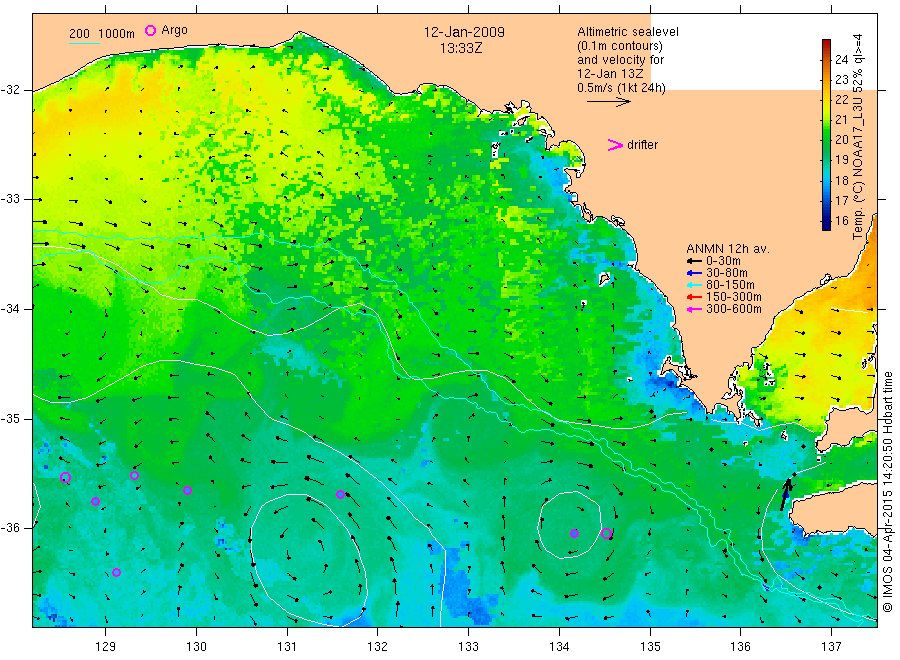Click the 129 longitude axis label

tap(106, 647)
